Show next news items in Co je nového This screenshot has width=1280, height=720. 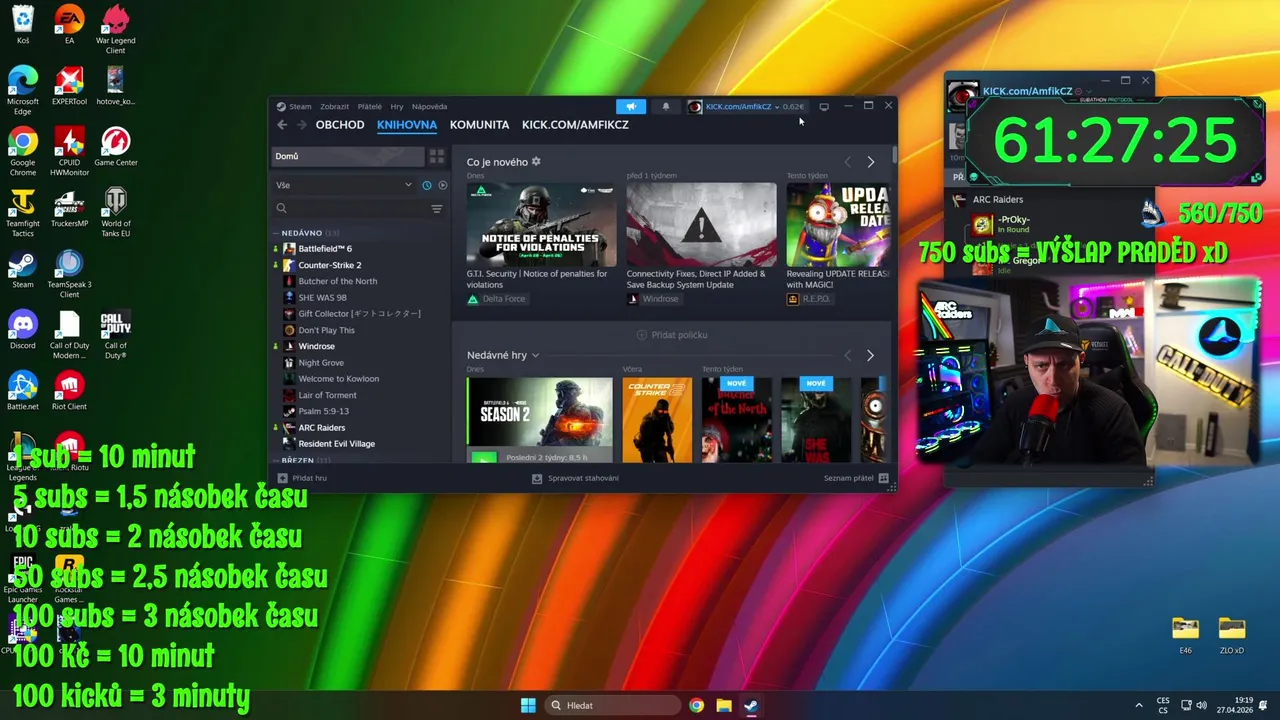point(870,162)
